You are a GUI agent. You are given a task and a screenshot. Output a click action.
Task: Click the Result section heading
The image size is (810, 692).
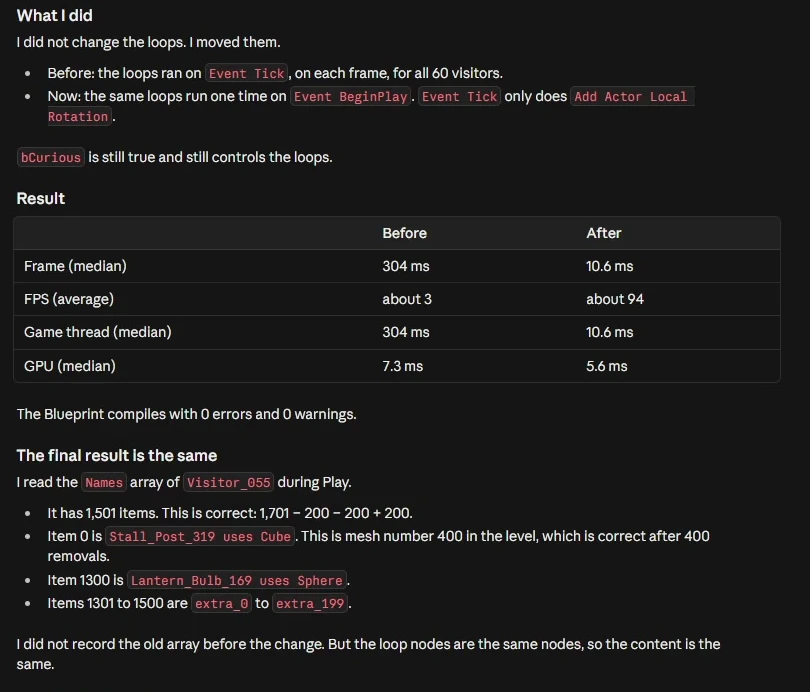coord(41,198)
